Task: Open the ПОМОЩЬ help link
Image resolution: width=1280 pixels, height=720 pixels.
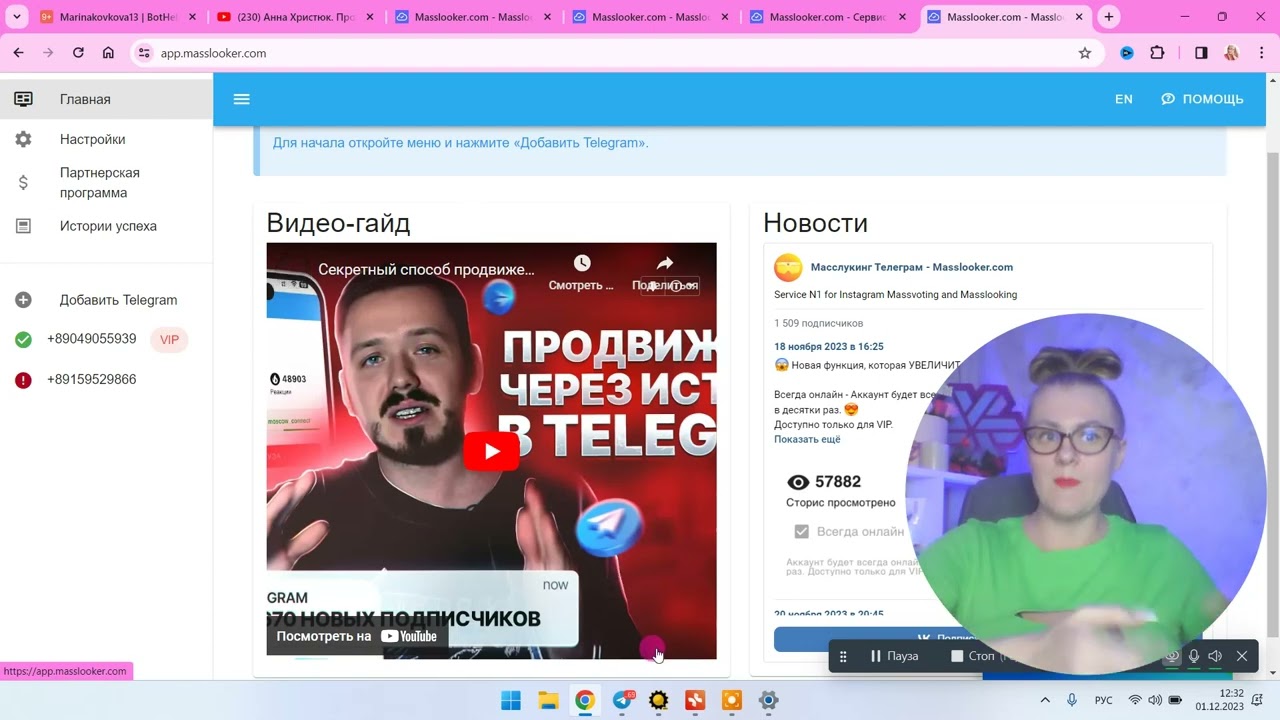Action: coord(1202,99)
